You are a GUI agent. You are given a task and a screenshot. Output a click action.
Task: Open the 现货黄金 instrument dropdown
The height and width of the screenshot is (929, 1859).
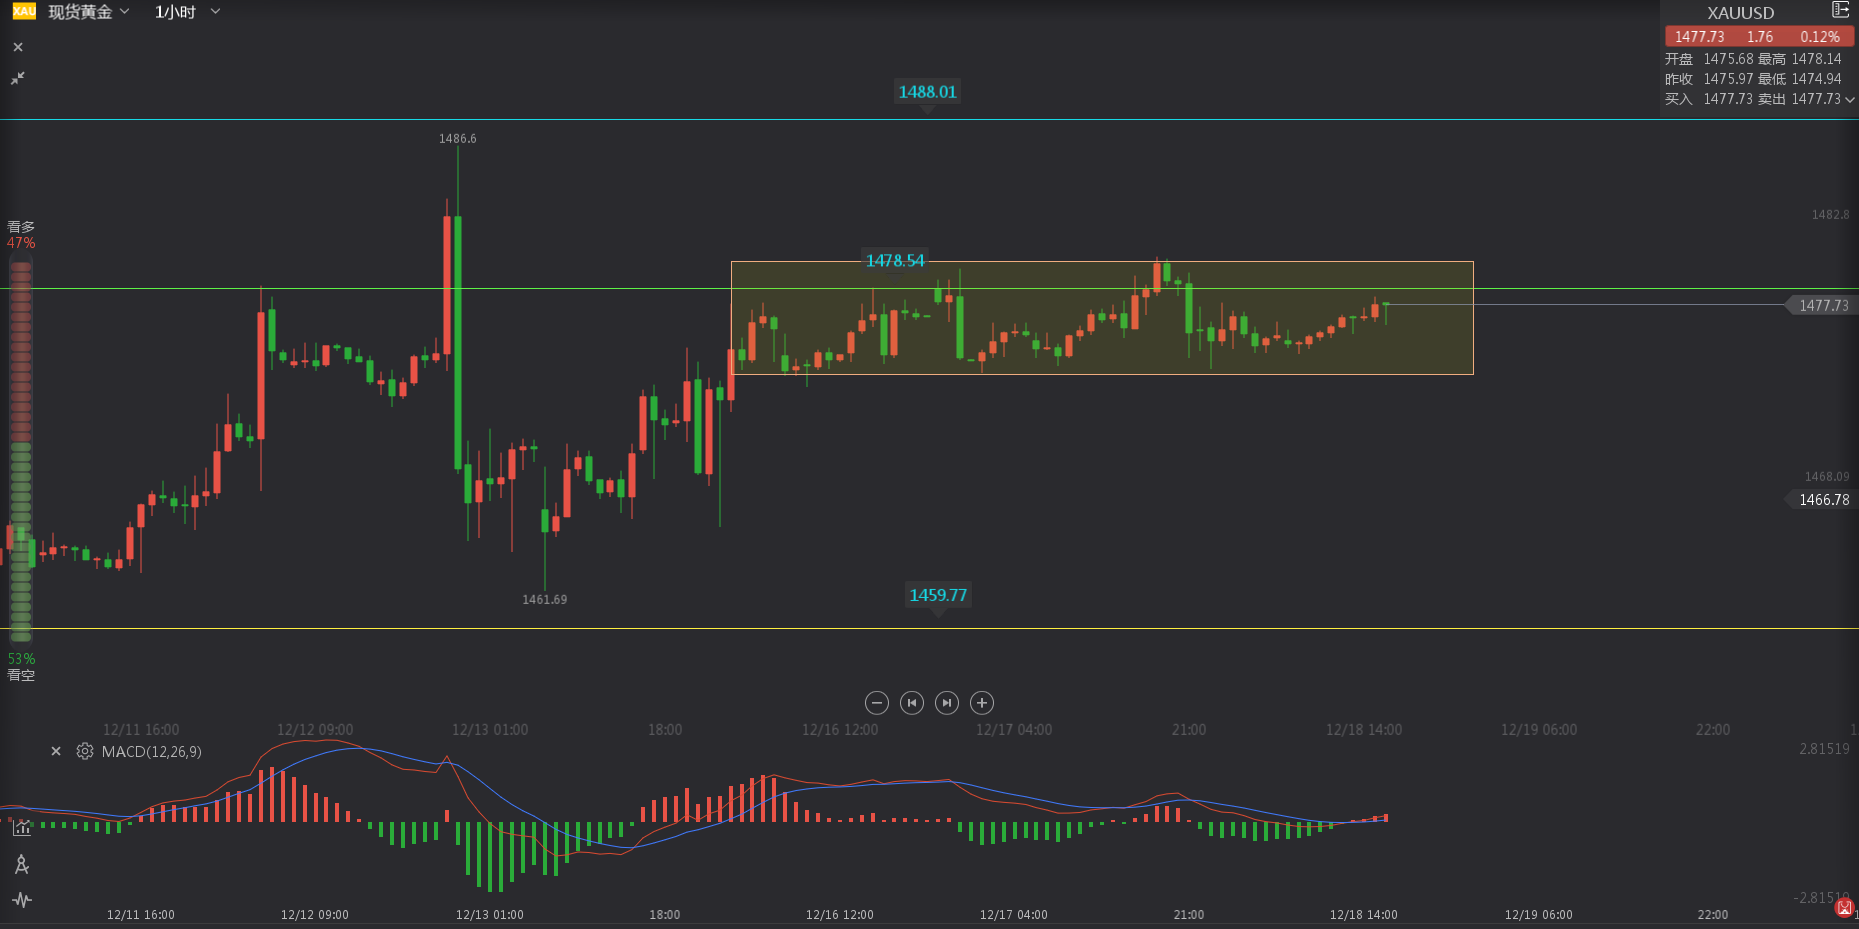pos(89,12)
